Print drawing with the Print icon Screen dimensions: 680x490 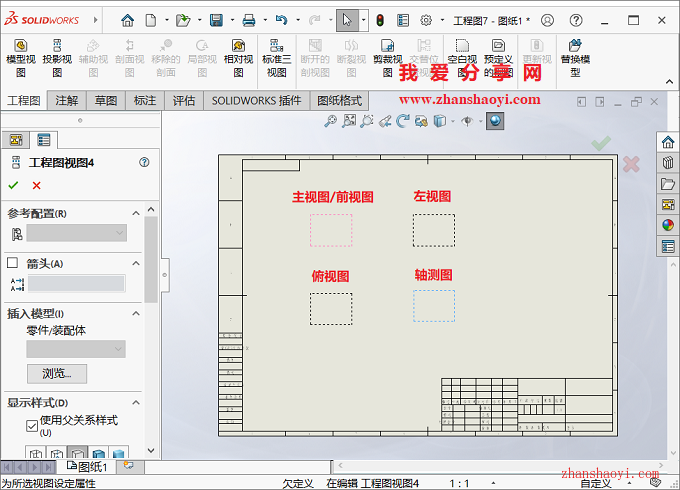(x=248, y=20)
